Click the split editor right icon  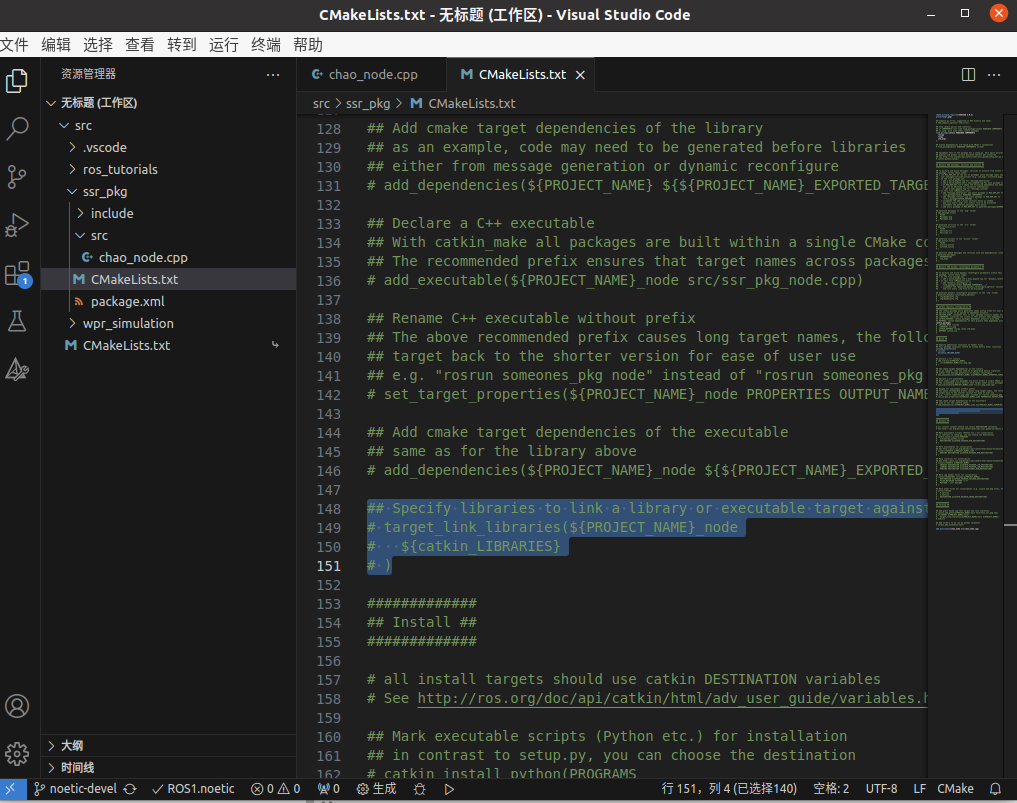[968, 75]
